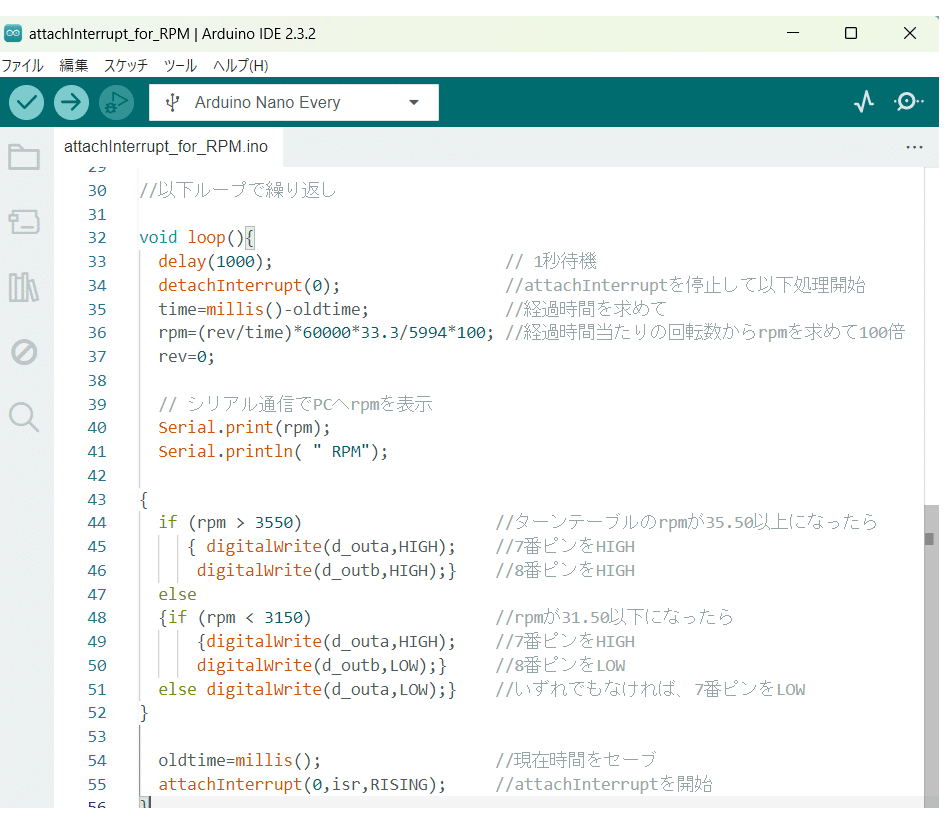Click 'delay(1000);' code
This screenshot has height=827, width=948.
click(x=215, y=261)
